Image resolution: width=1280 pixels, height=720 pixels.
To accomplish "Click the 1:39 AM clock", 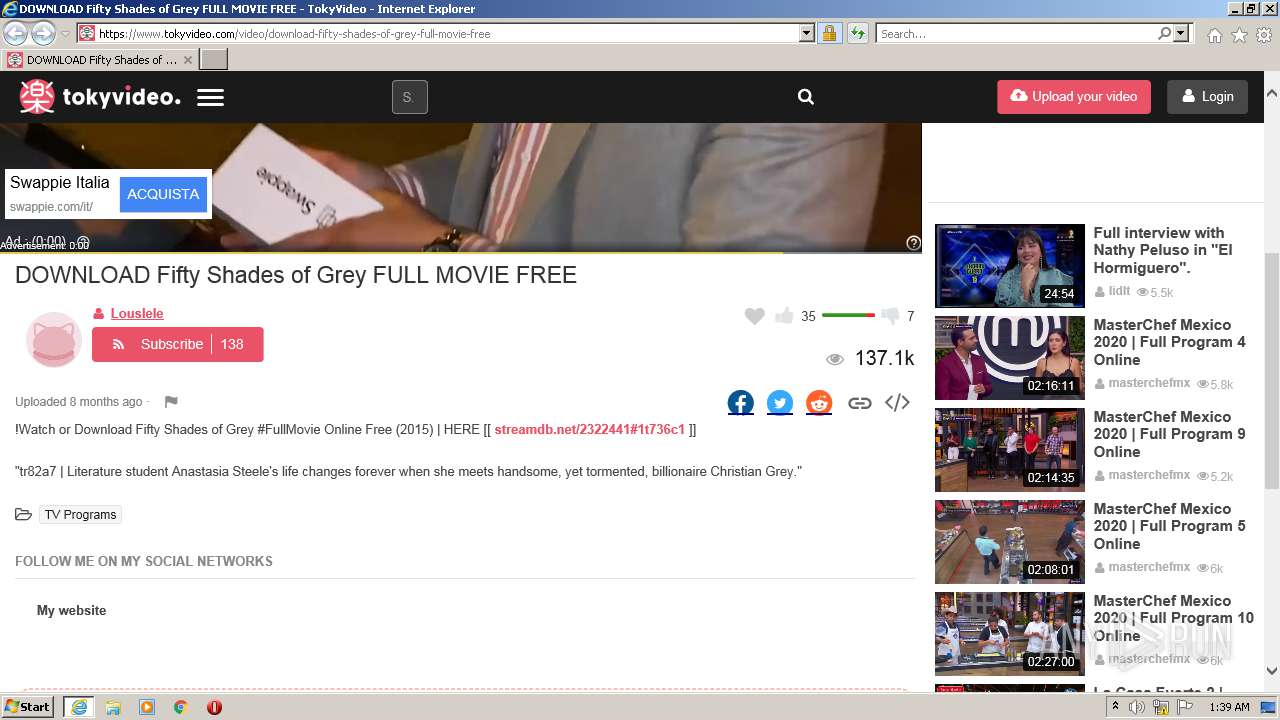I will 1229,707.
